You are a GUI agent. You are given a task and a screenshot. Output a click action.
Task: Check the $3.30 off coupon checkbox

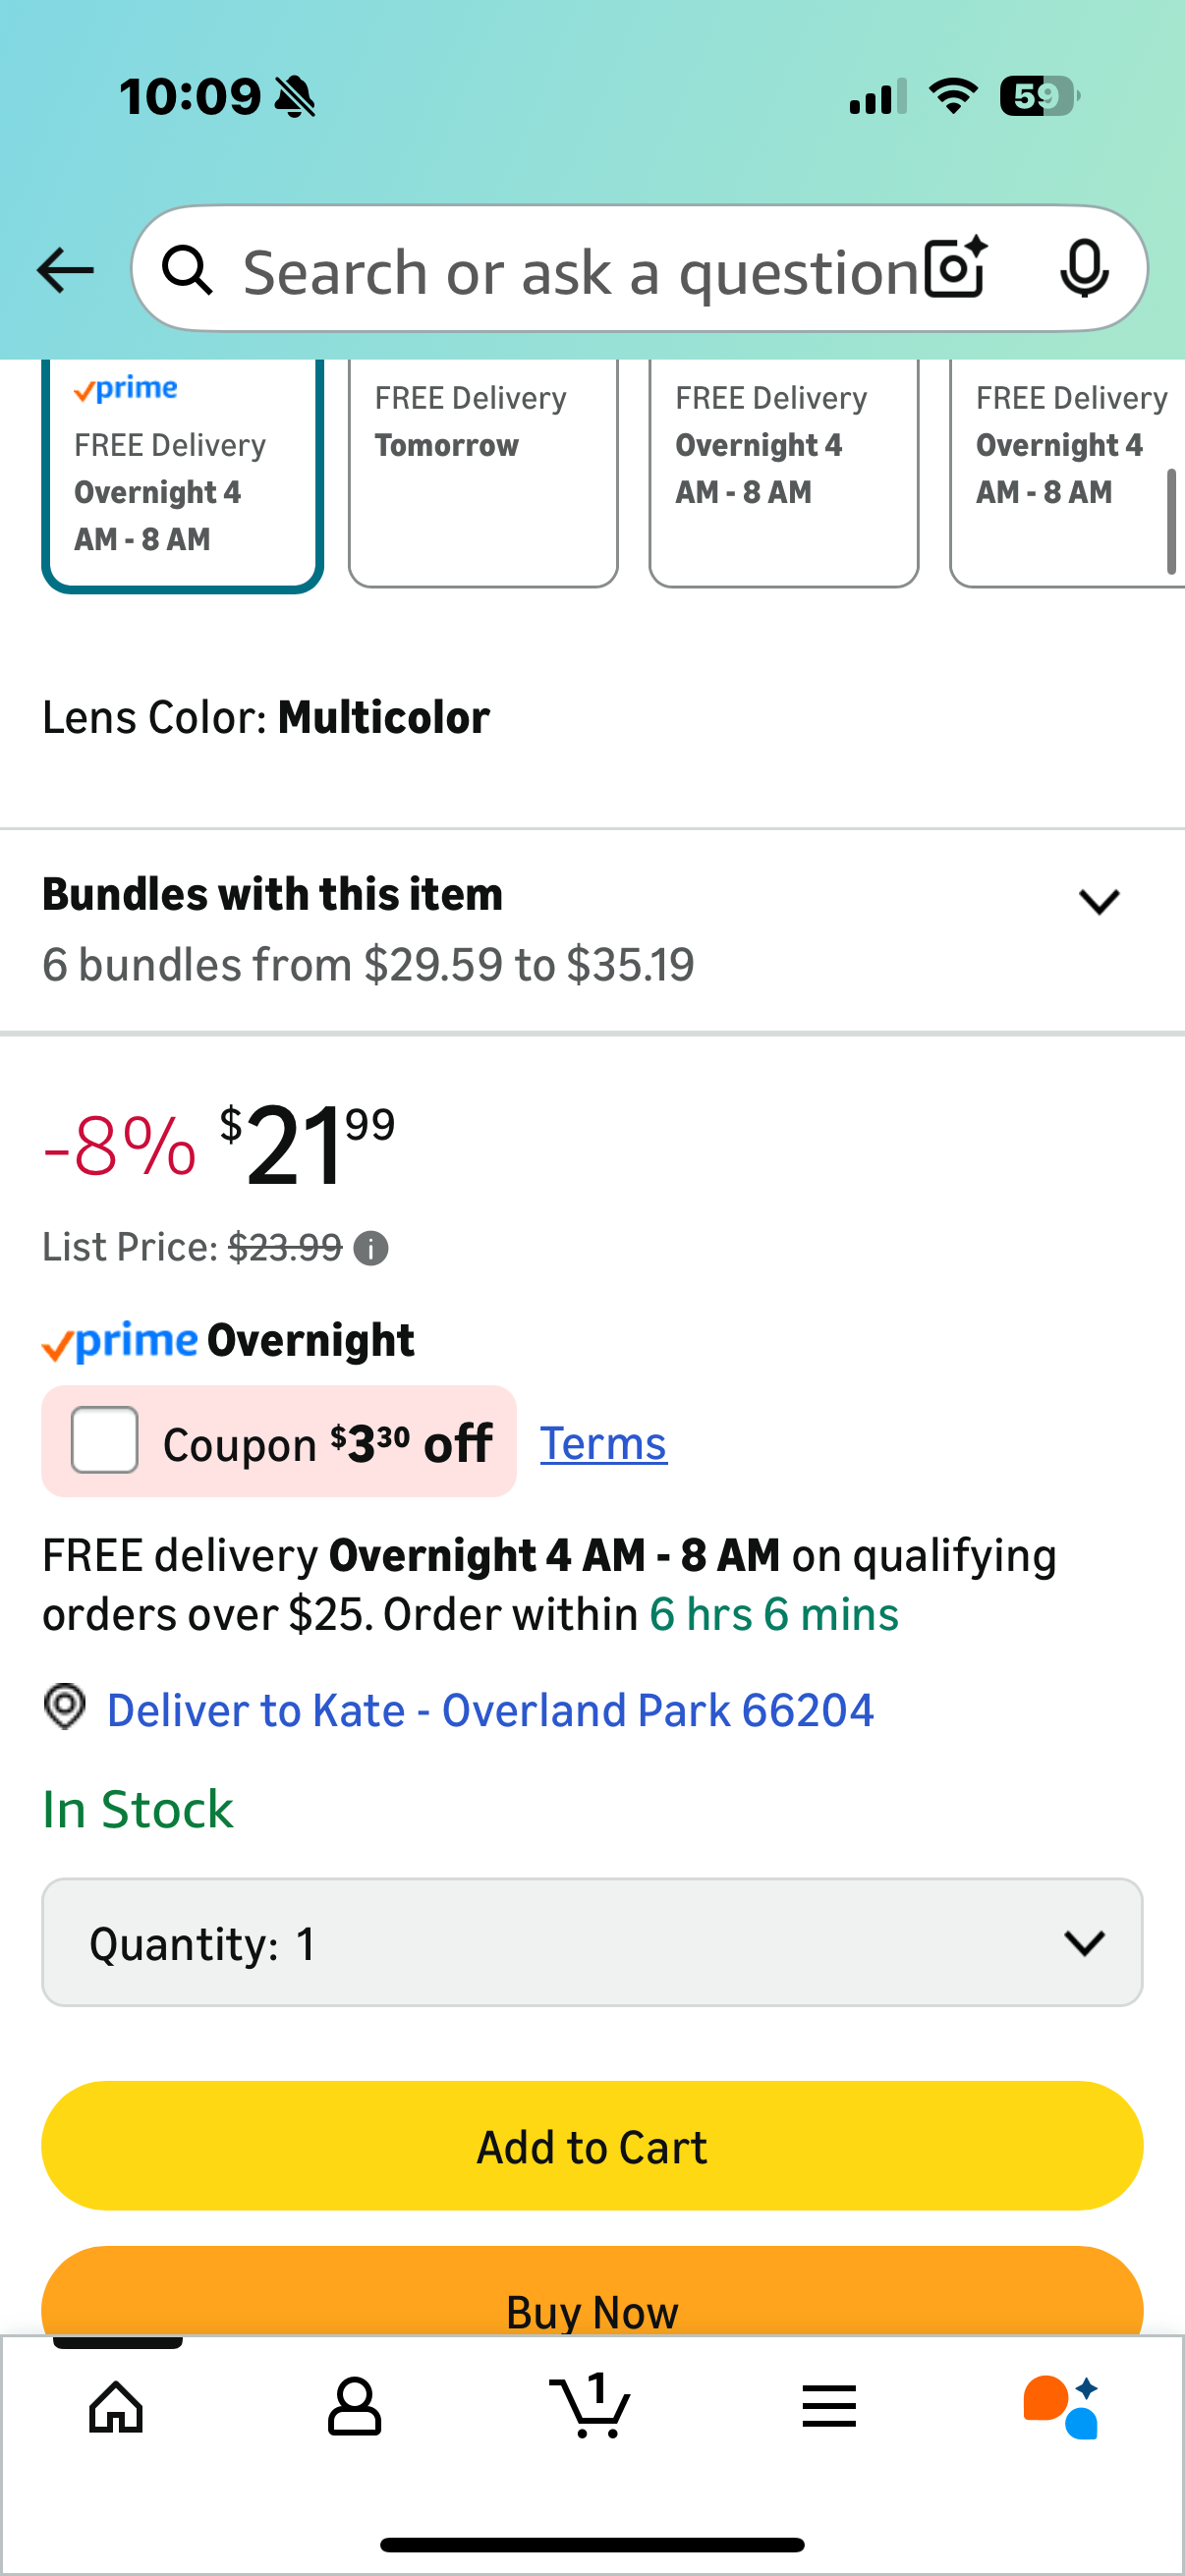point(105,1440)
